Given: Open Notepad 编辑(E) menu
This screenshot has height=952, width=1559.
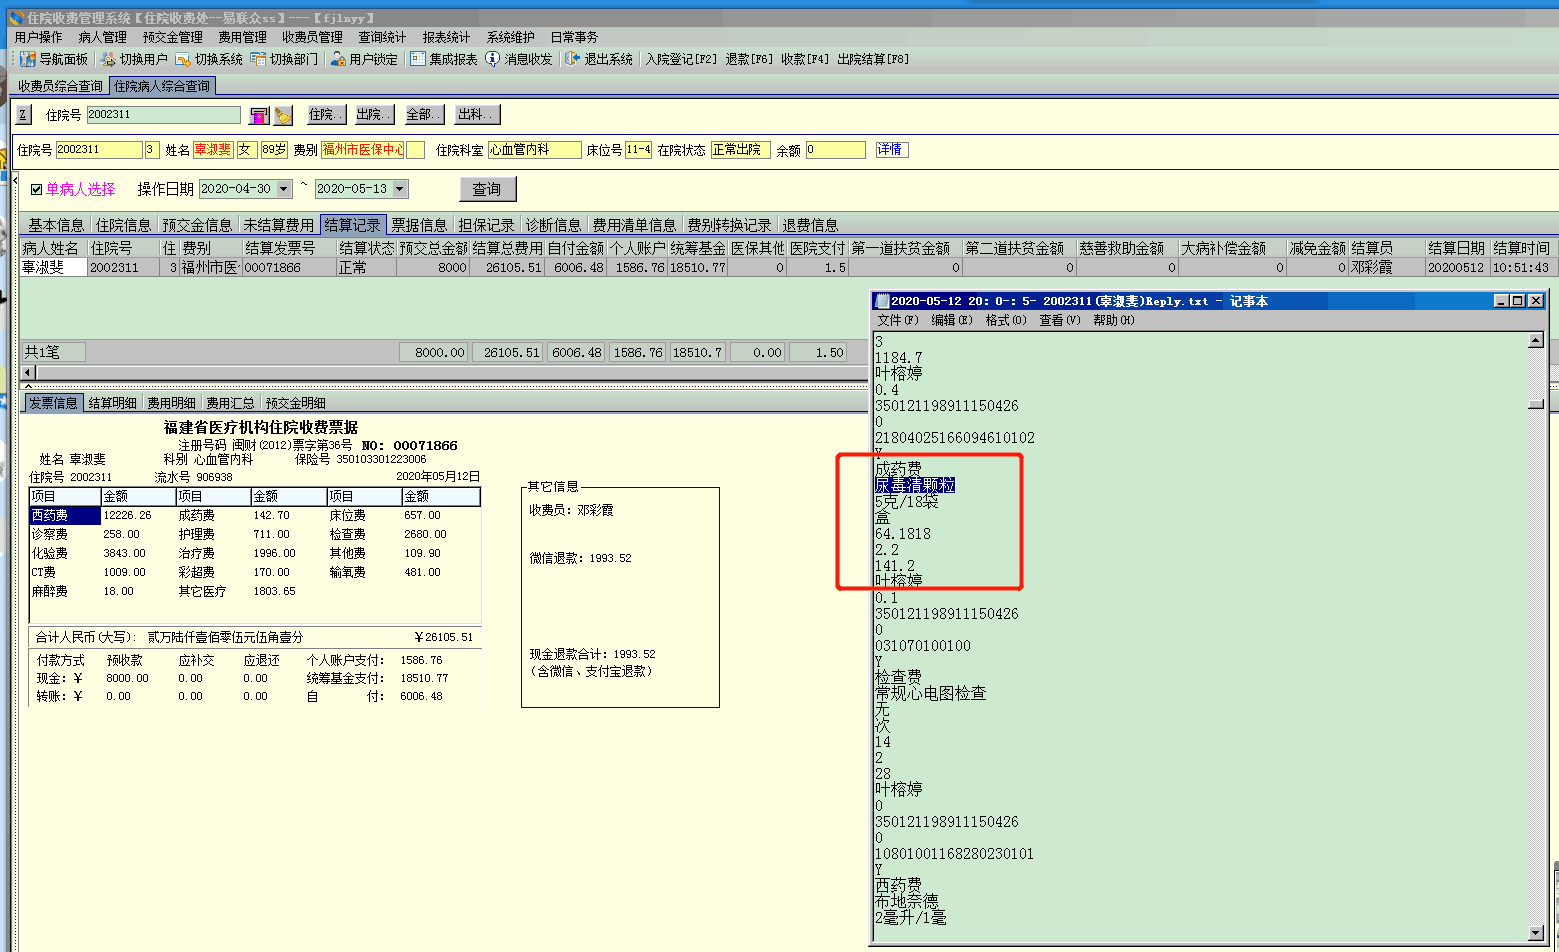Looking at the screenshot, I should pos(951,320).
